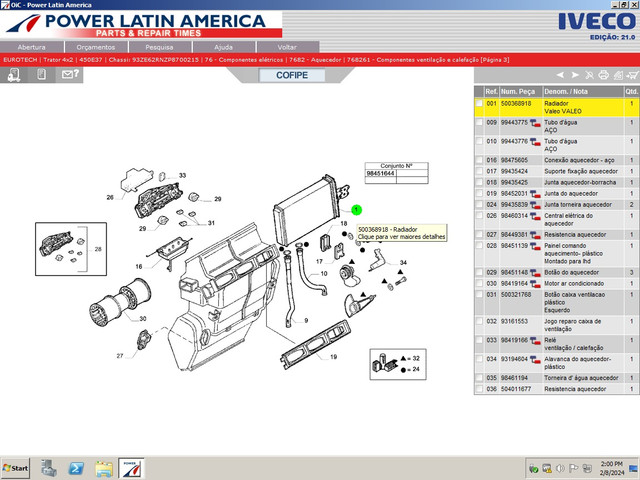Check the box for ref 010 Tubo d'água
Viewport: 640px width, 480px height.
tap(479, 141)
